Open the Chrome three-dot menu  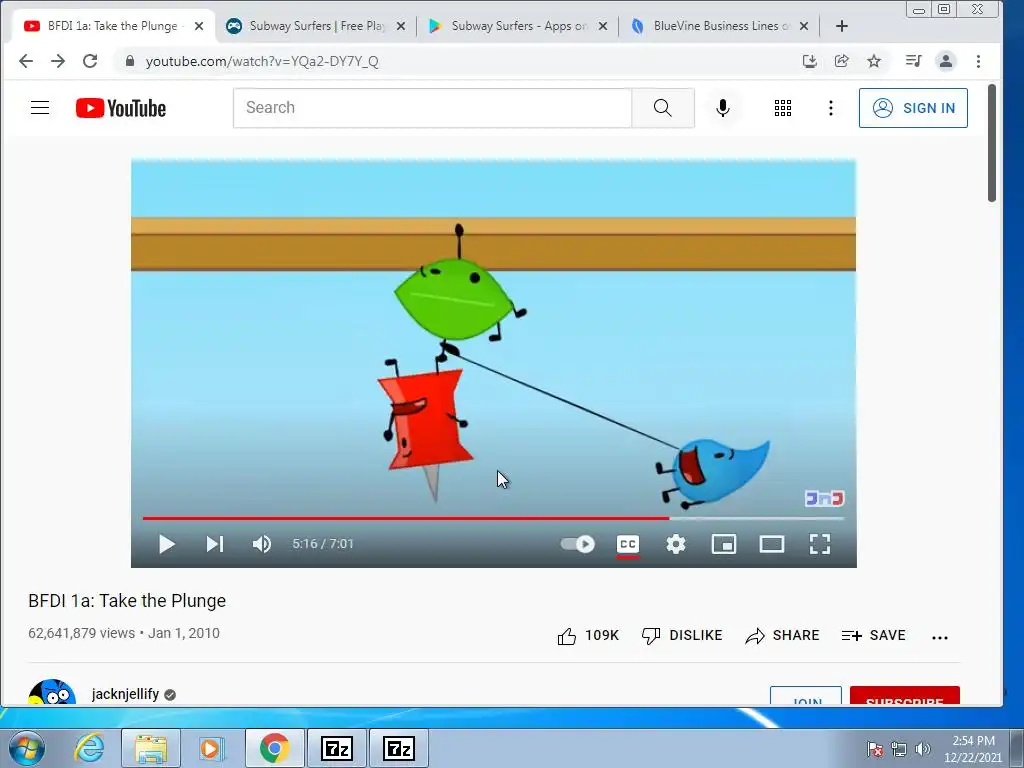978,61
